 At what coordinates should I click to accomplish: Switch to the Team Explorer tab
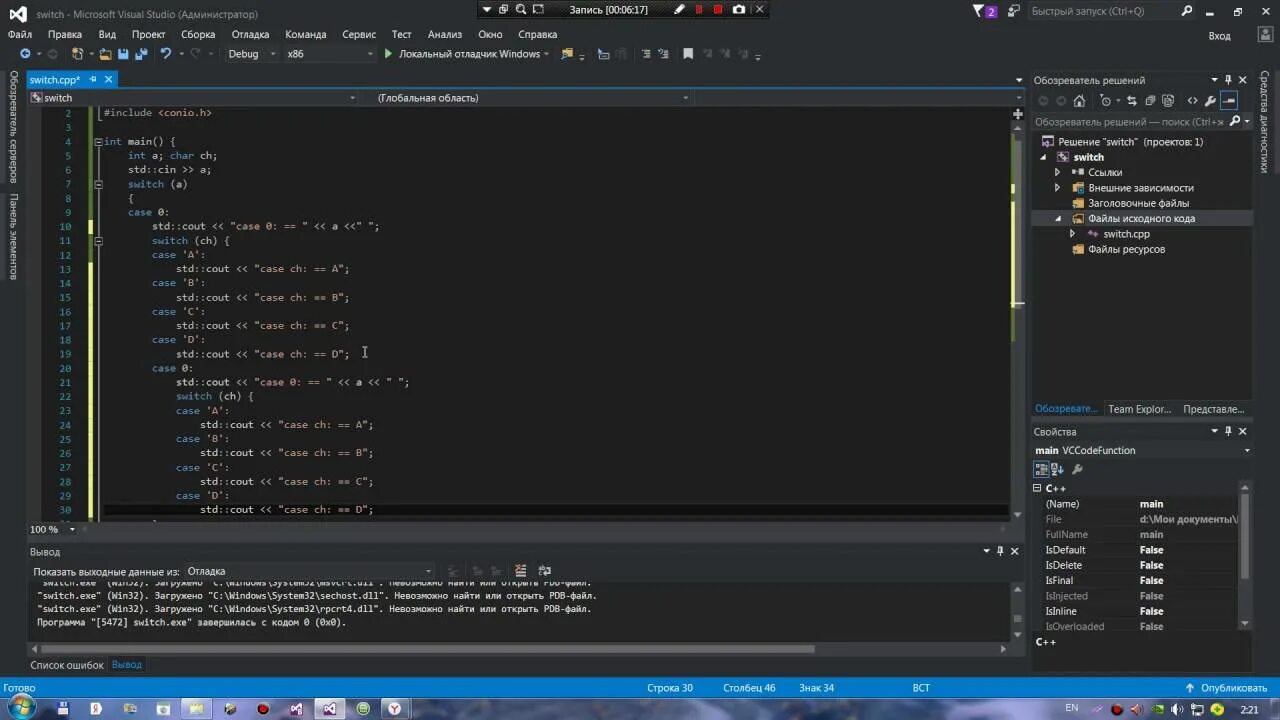1139,409
